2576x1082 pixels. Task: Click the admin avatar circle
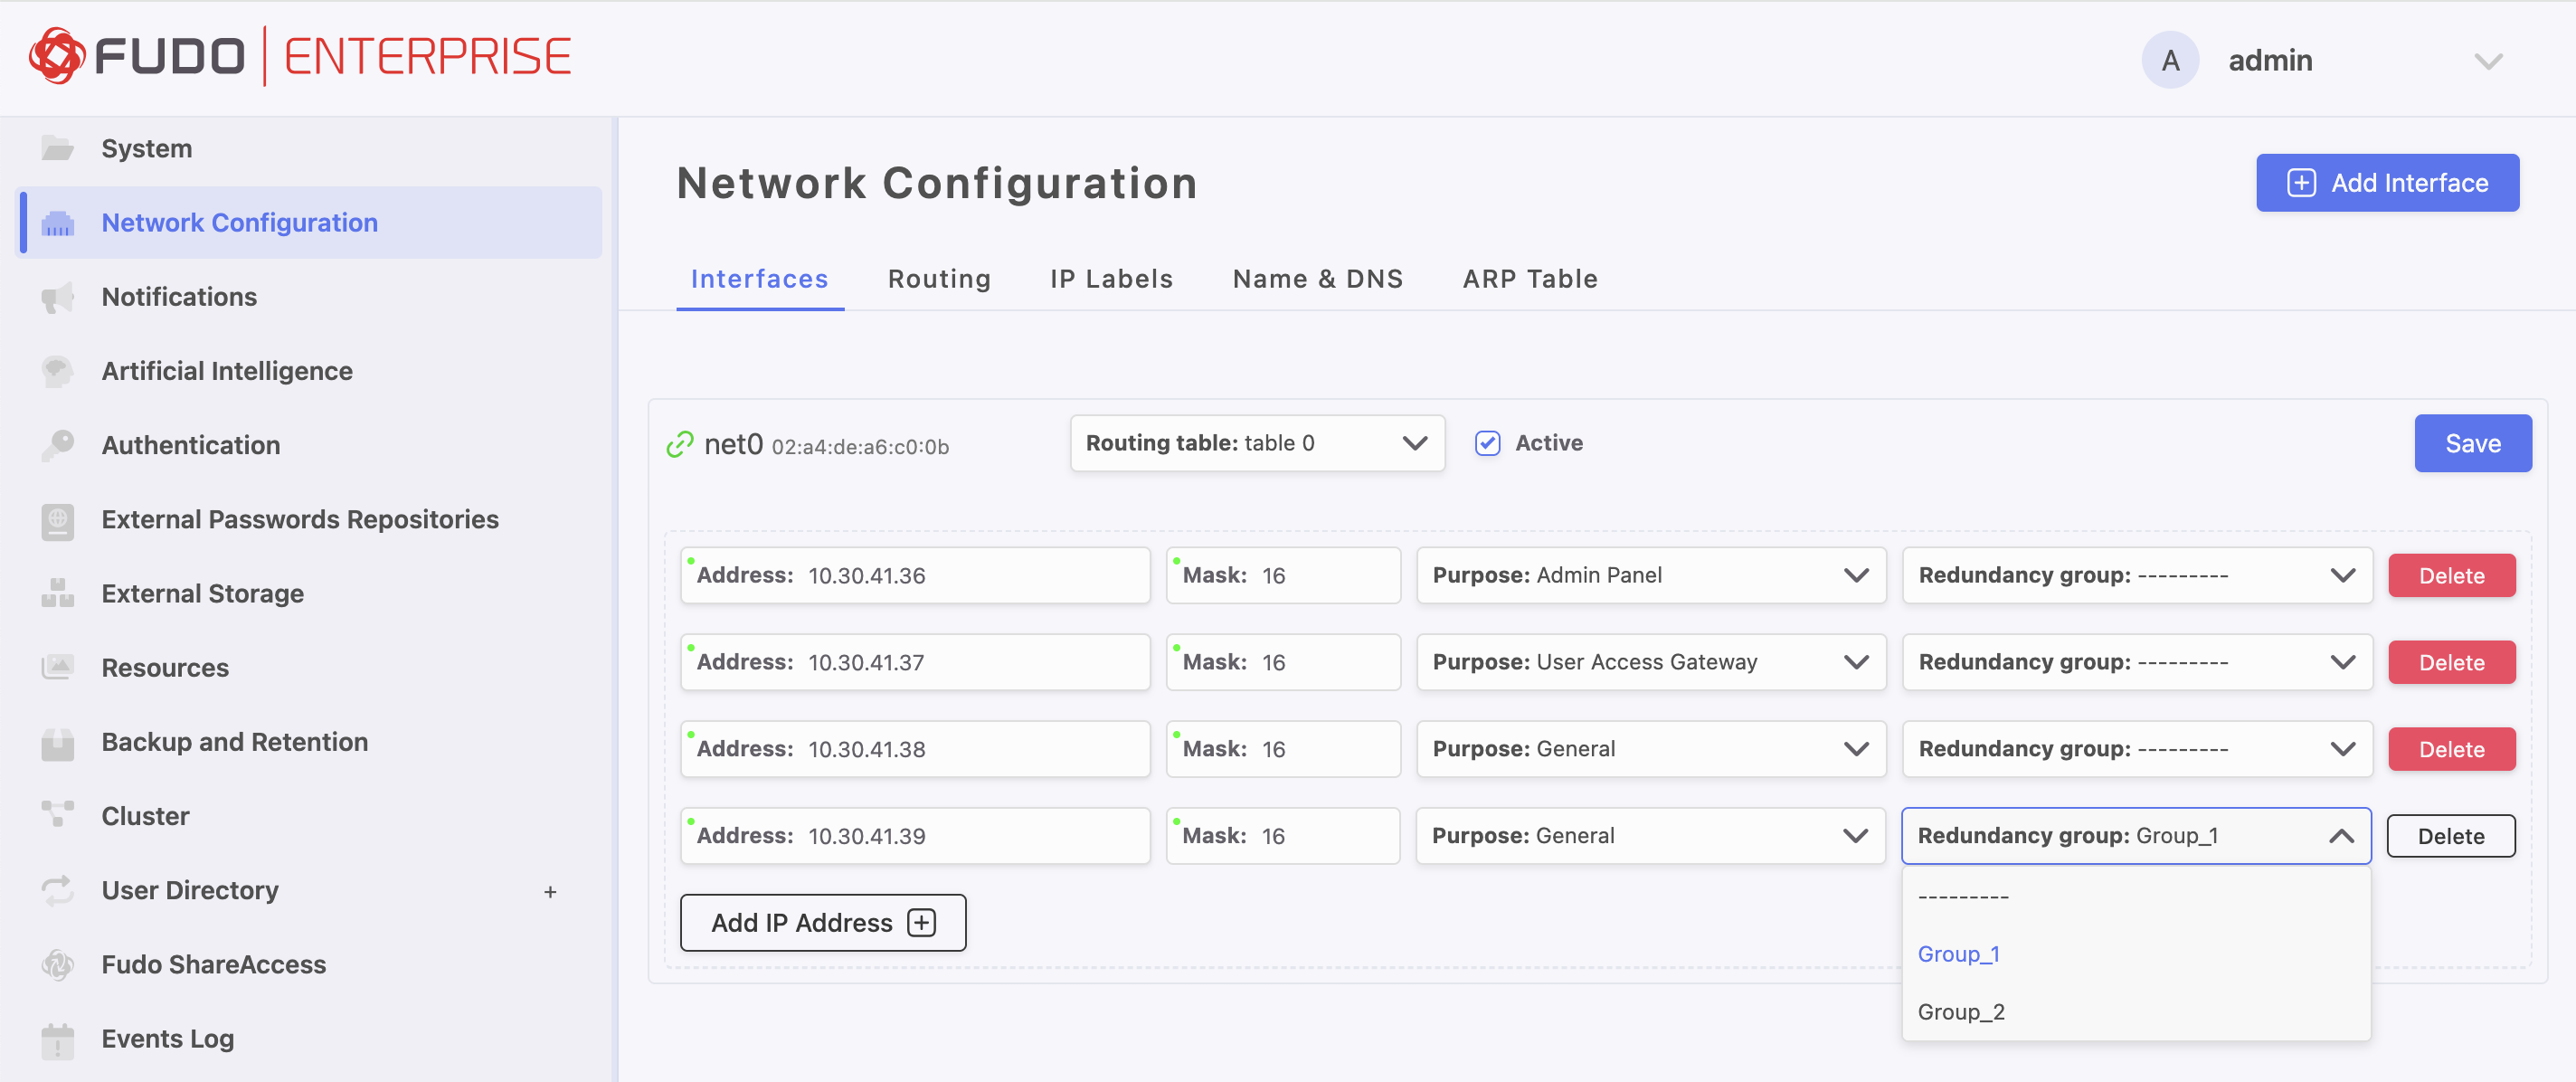(2170, 60)
